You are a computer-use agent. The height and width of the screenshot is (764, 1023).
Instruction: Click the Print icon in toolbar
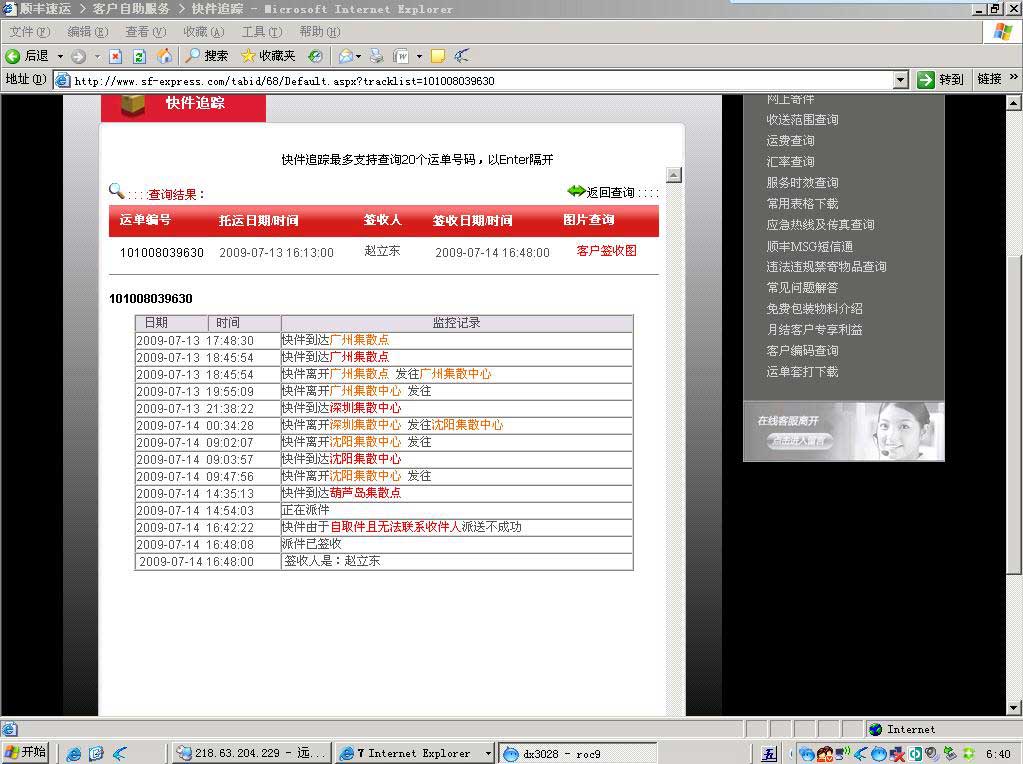(x=377, y=56)
